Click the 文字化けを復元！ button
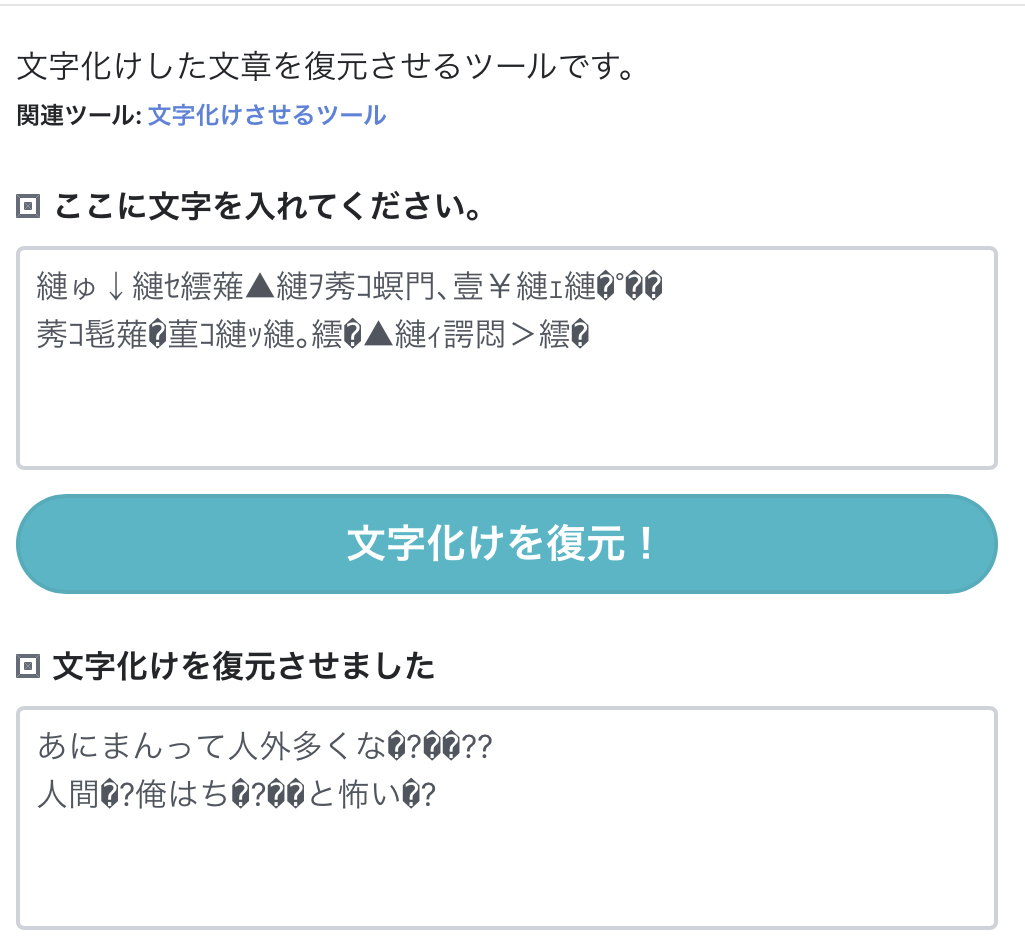 [507, 544]
